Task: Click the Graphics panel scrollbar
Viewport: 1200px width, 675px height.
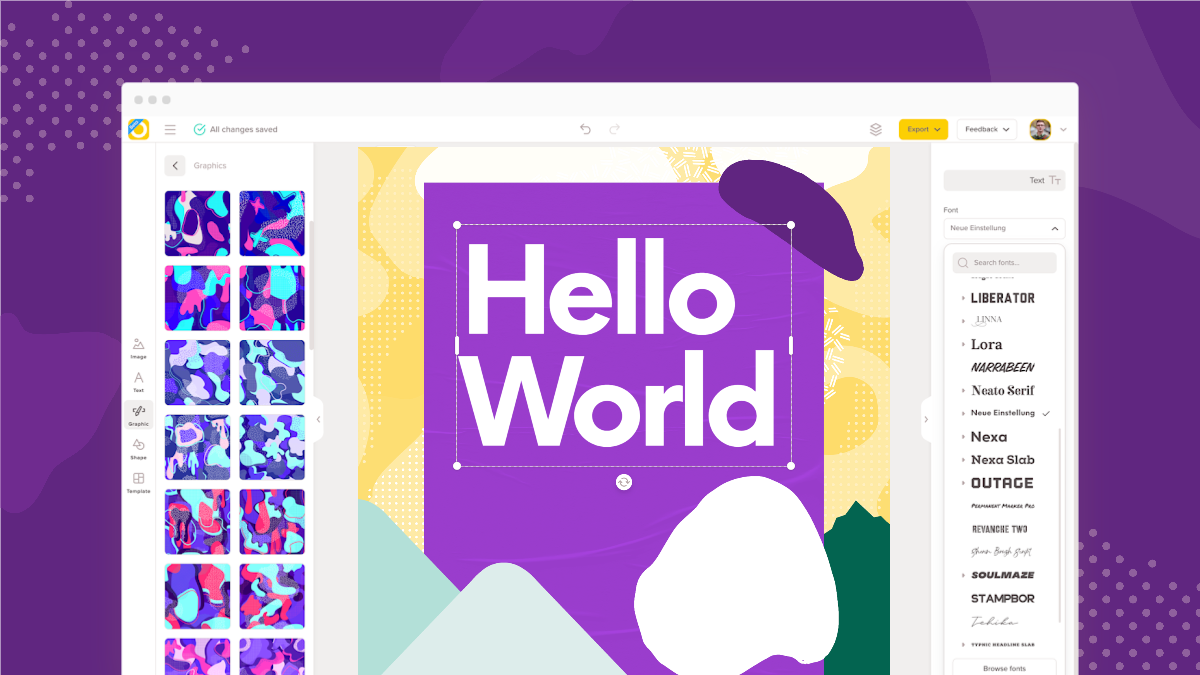Action: click(x=310, y=285)
